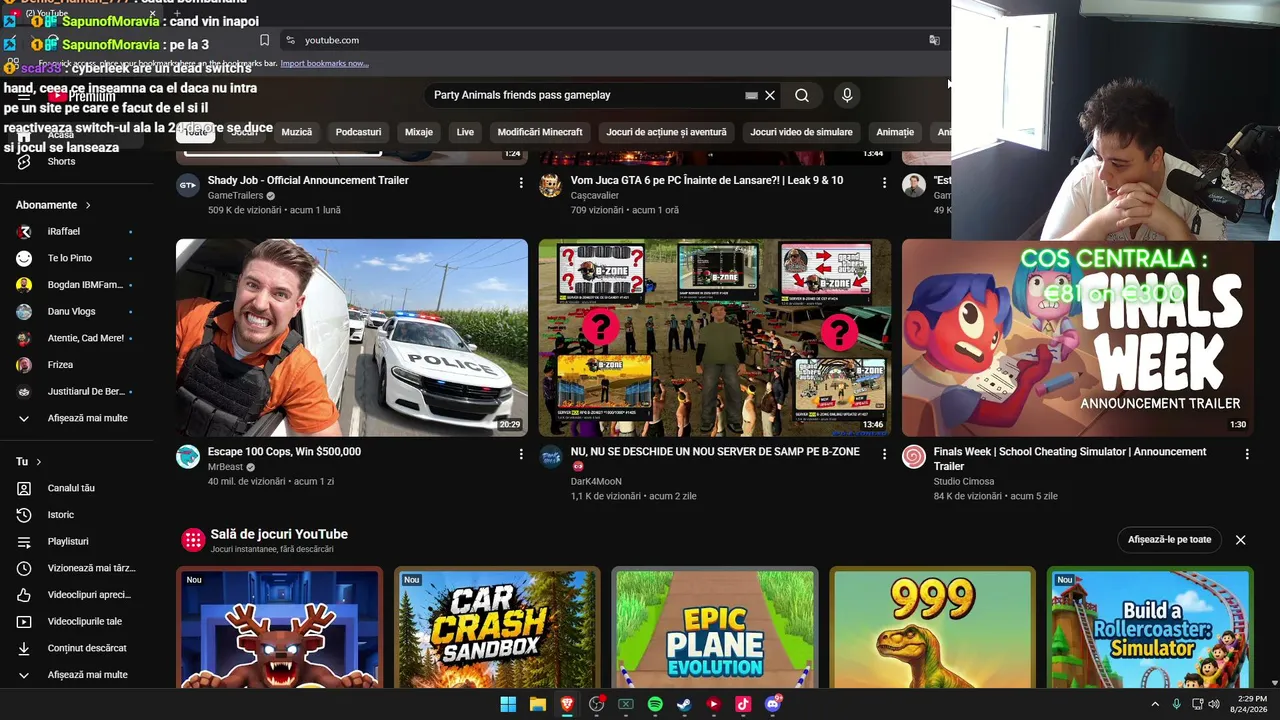The image size is (1280, 720).
Task: Select the Live filter chip
Action: coord(465,132)
